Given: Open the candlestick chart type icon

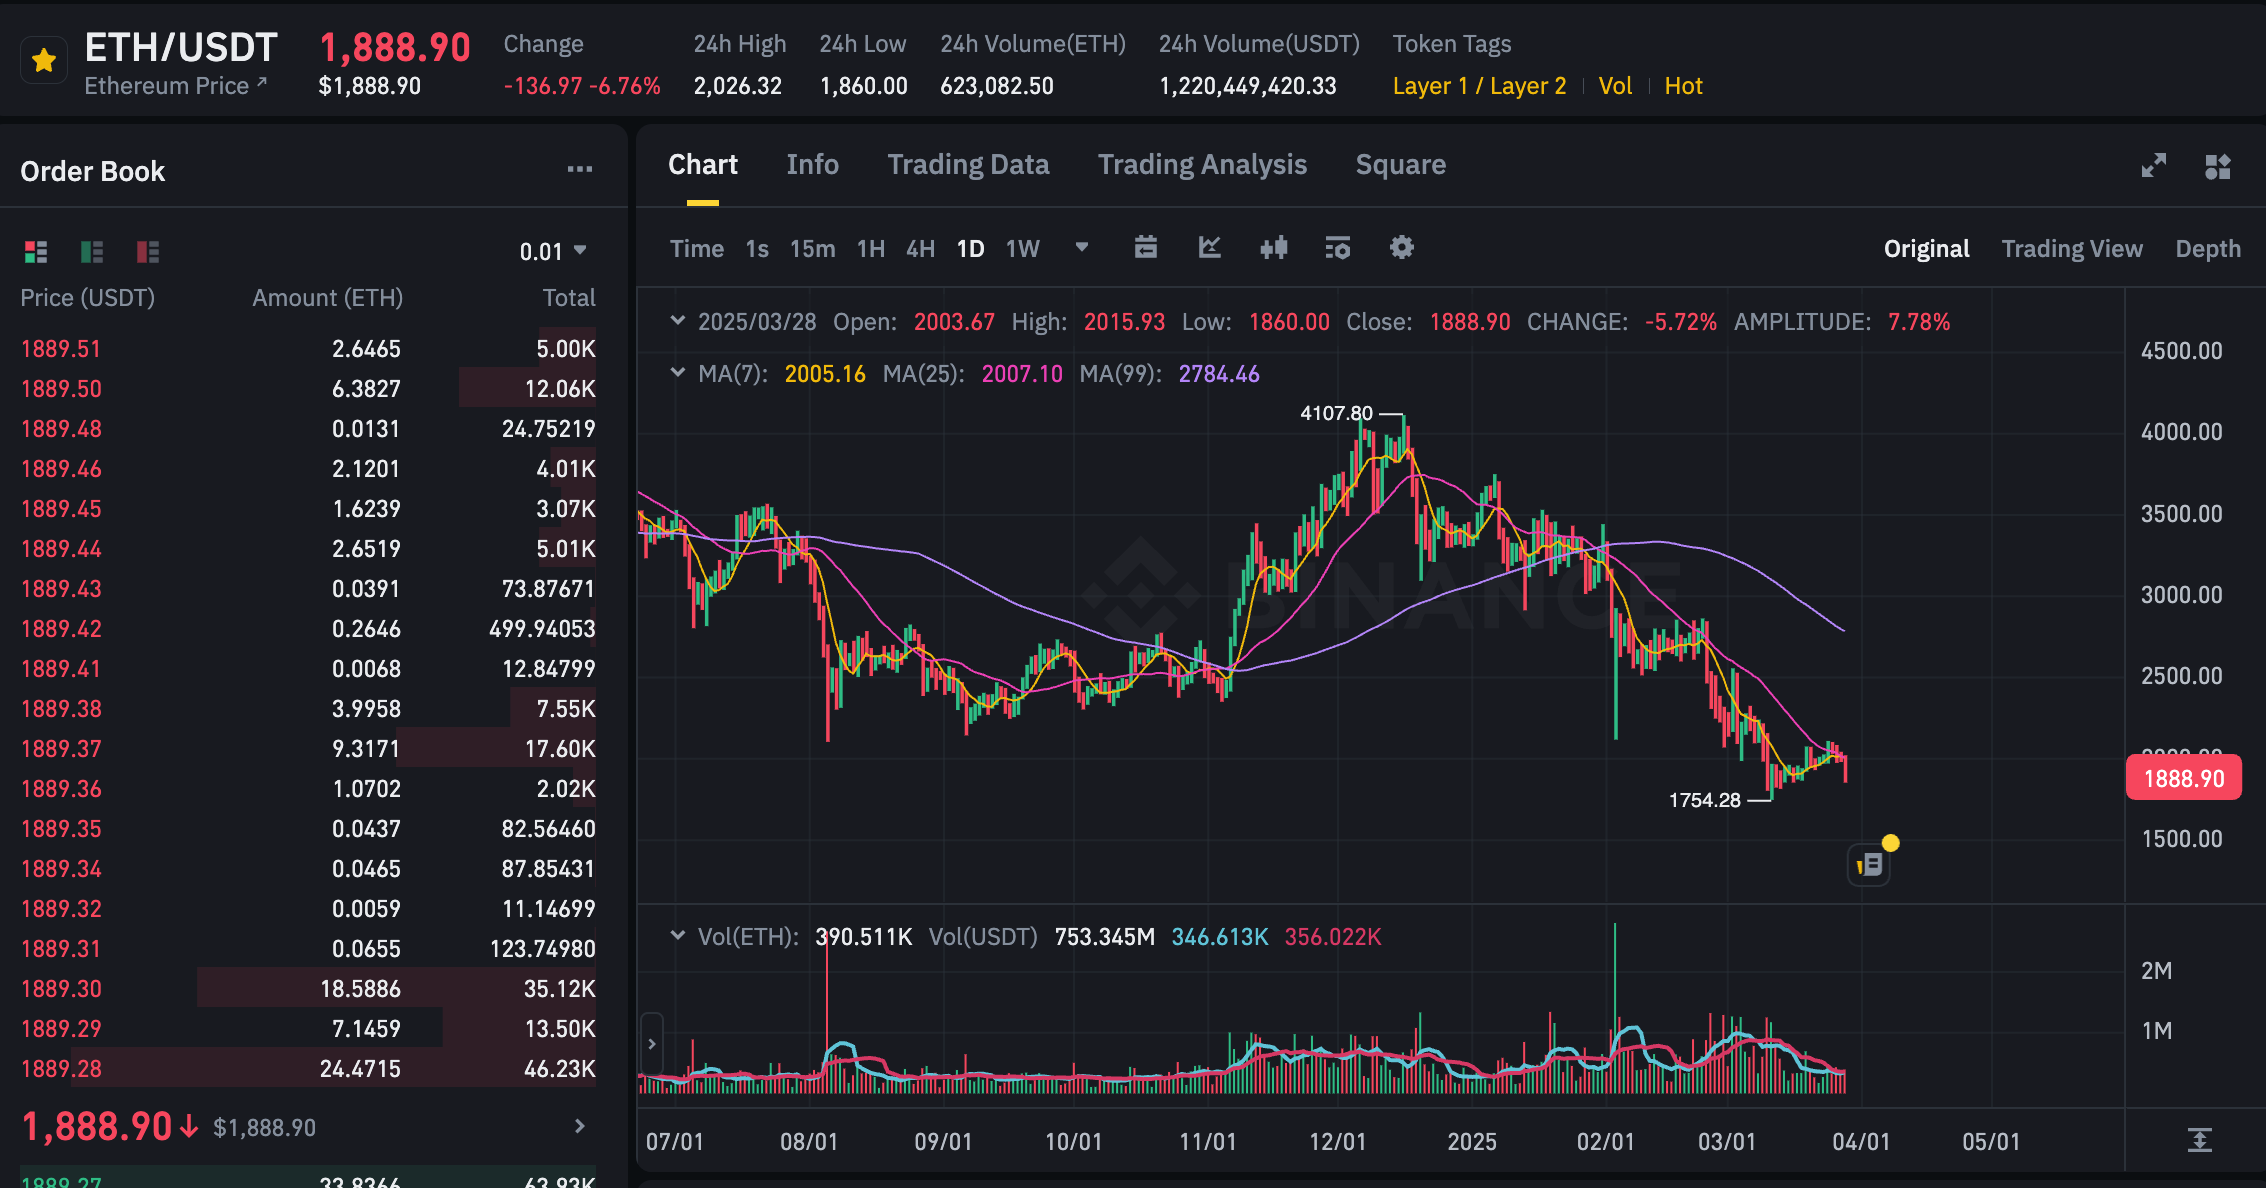Looking at the screenshot, I should coord(1274,248).
